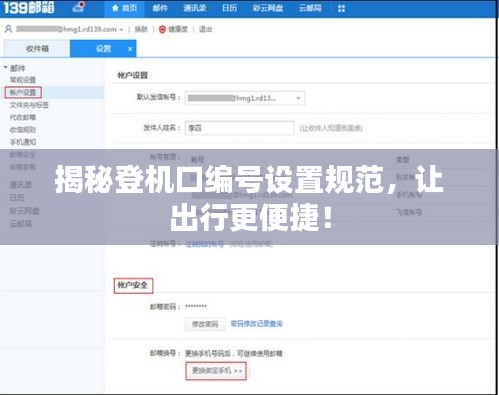This screenshot has height=395, width=499.
Task: Select 帐户设置 in the sidebar
Action: [23, 92]
